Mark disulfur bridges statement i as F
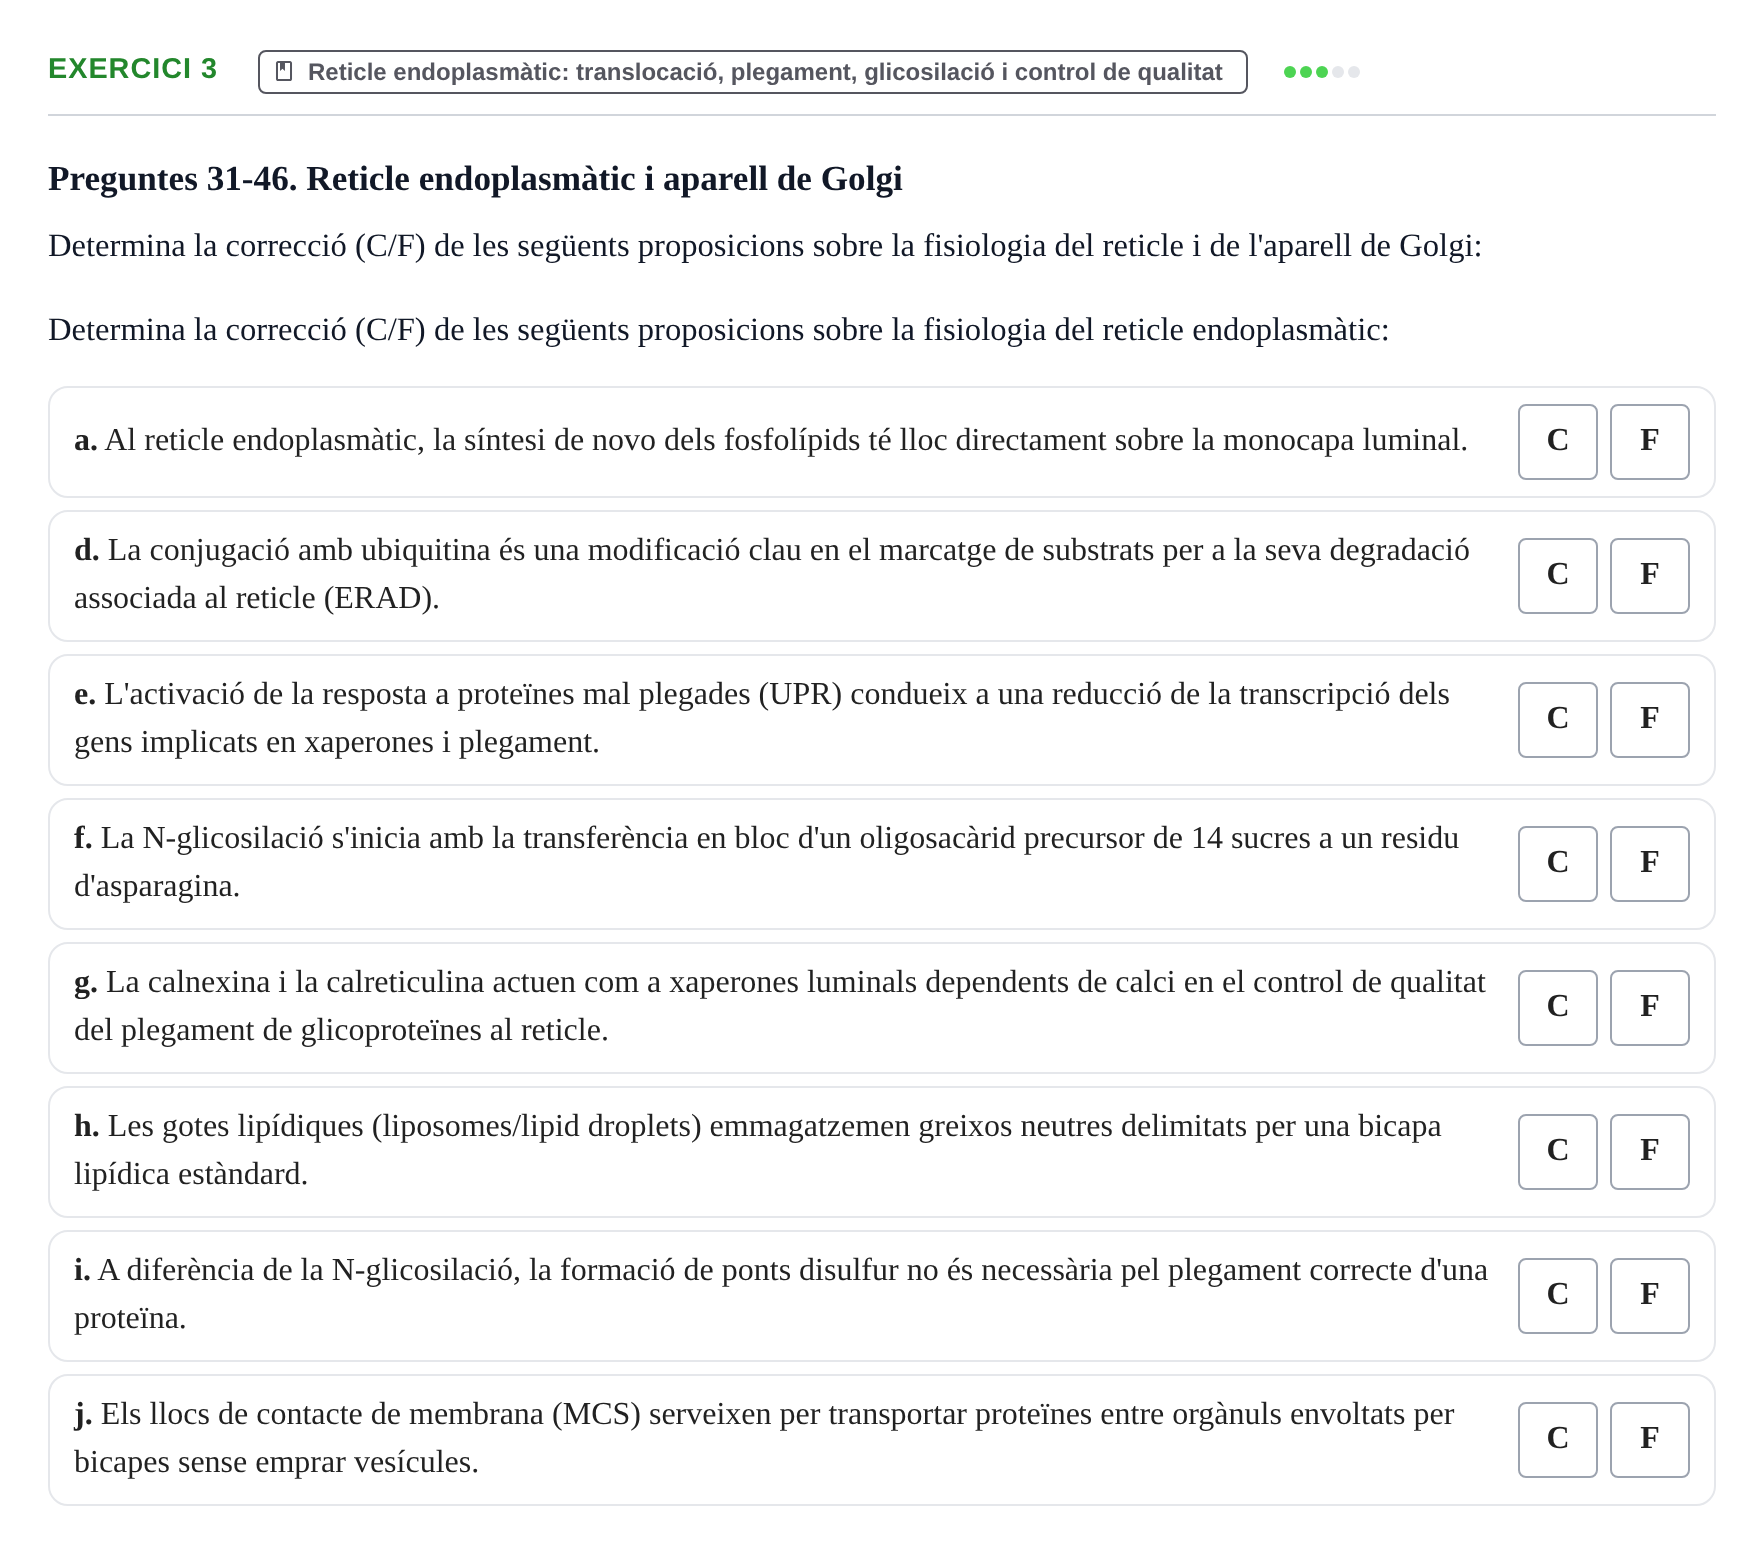Viewport: 1764px width, 1554px height. (1649, 1296)
